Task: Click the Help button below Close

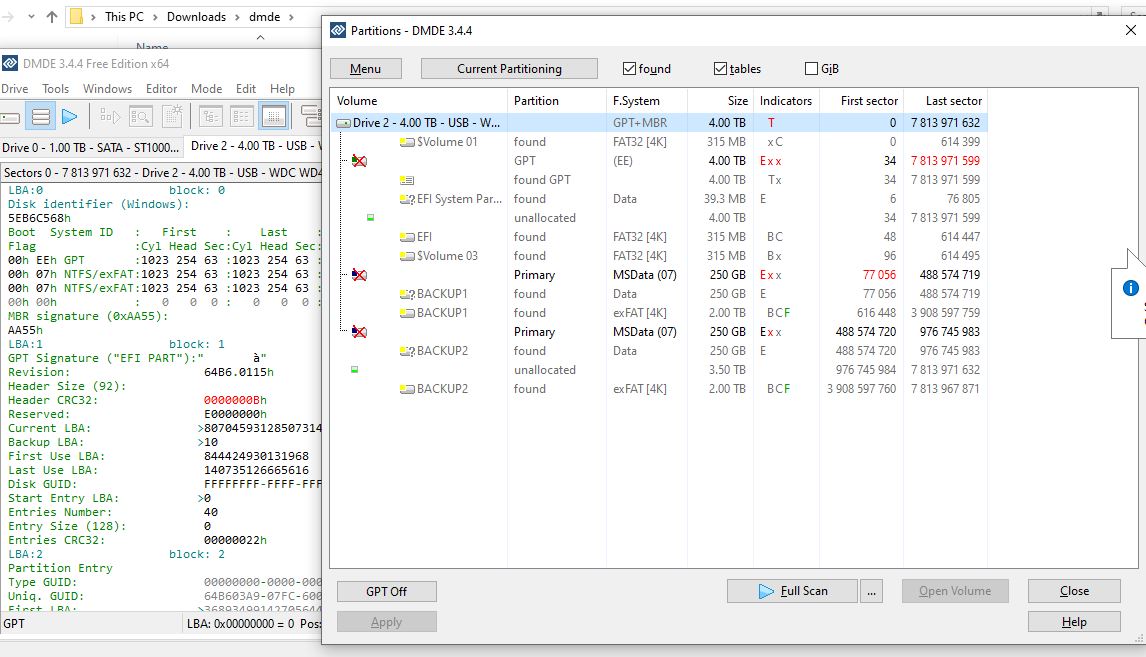Action: click(x=1074, y=622)
